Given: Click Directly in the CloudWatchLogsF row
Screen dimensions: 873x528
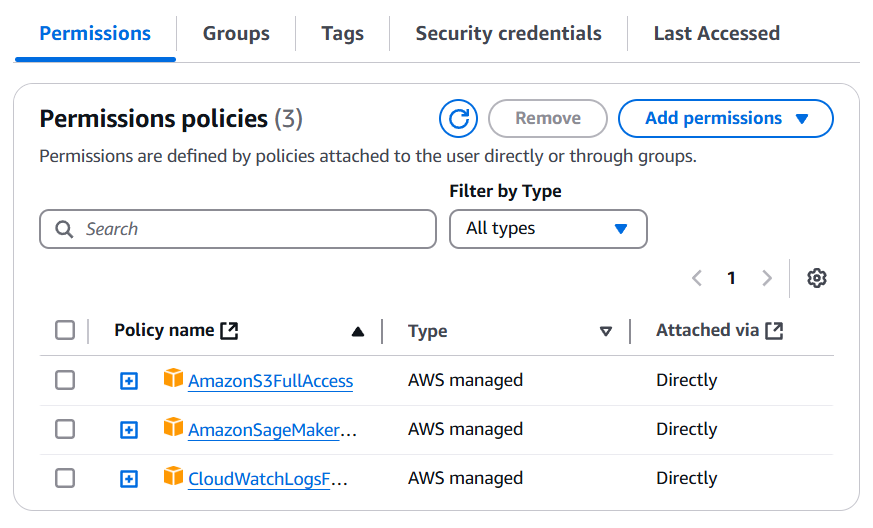Looking at the screenshot, I should pos(686,478).
